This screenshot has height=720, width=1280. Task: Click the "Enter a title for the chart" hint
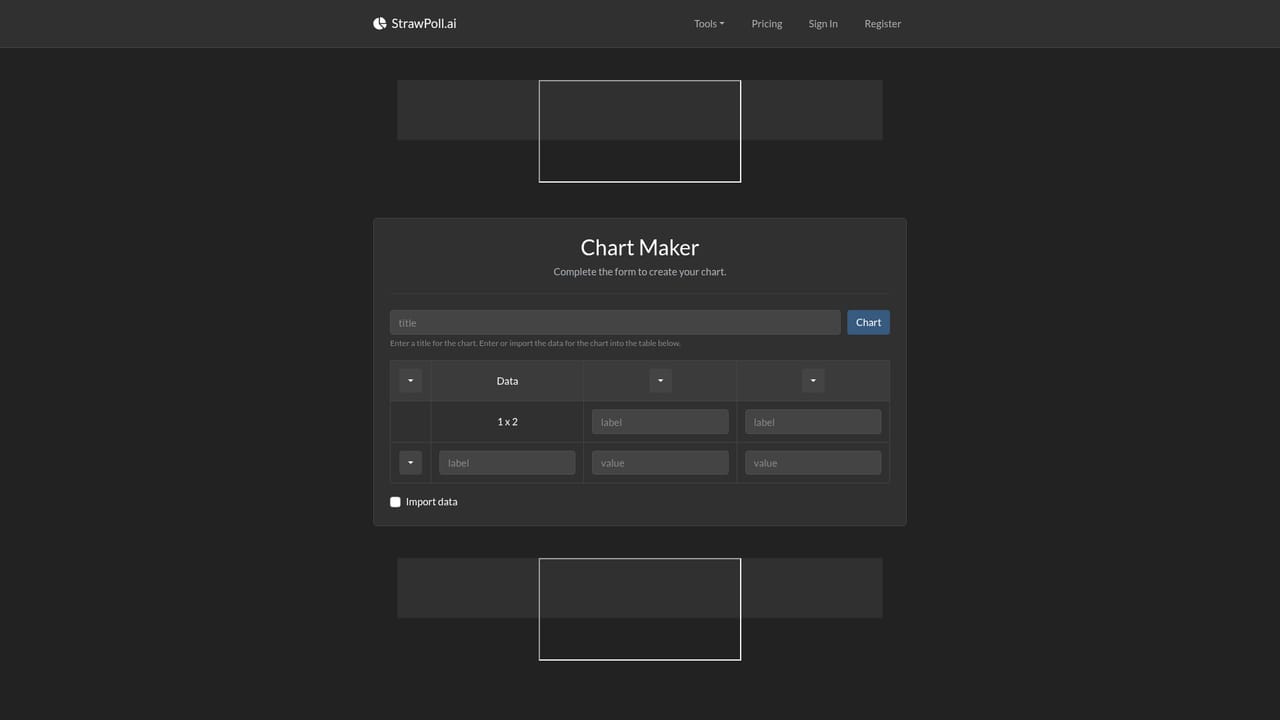[x=535, y=343]
